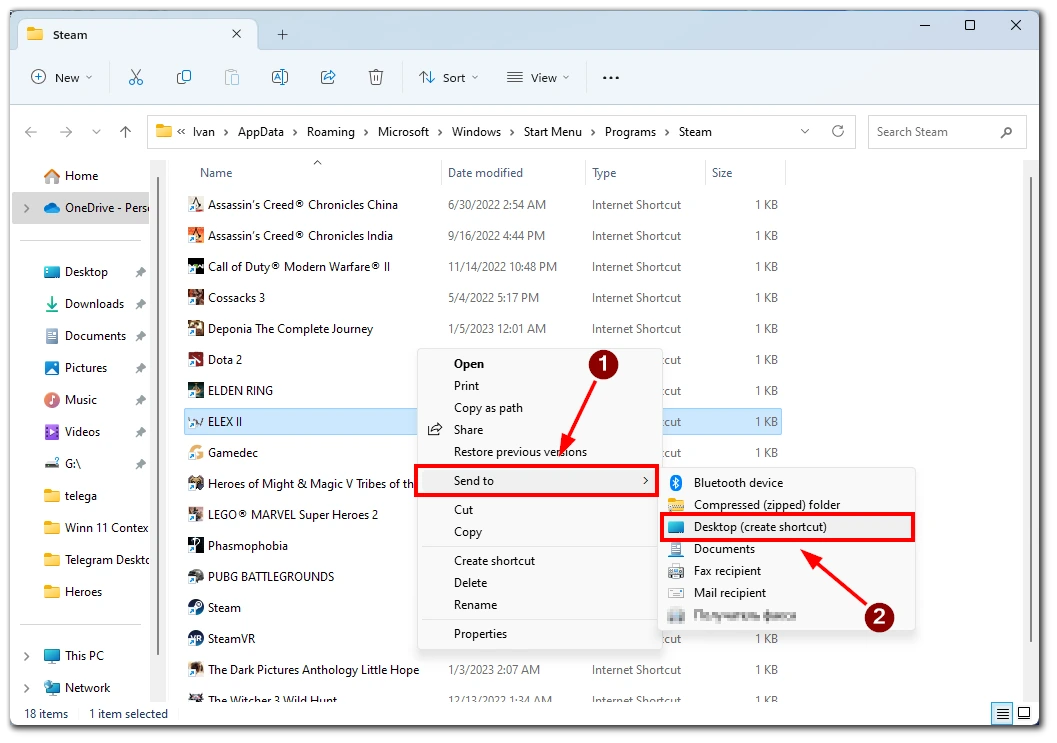Click the Gamedec shortcut icon

pos(195,452)
